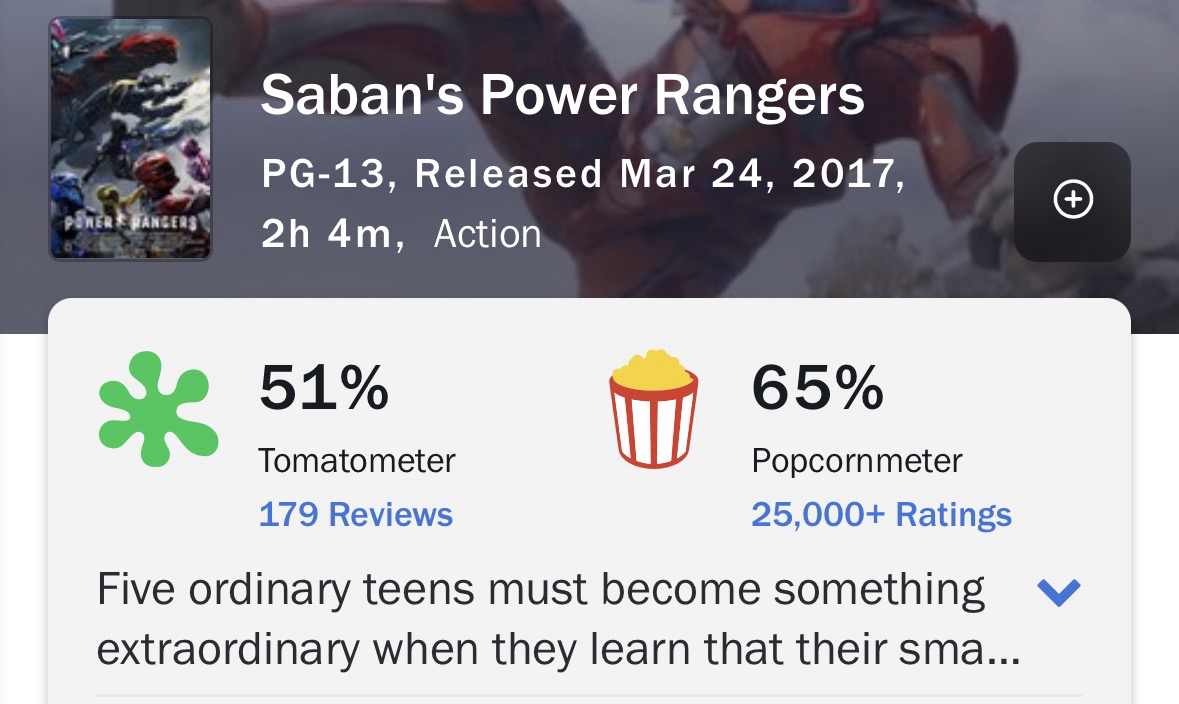Open the 179 Reviews link

tap(355, 514)
